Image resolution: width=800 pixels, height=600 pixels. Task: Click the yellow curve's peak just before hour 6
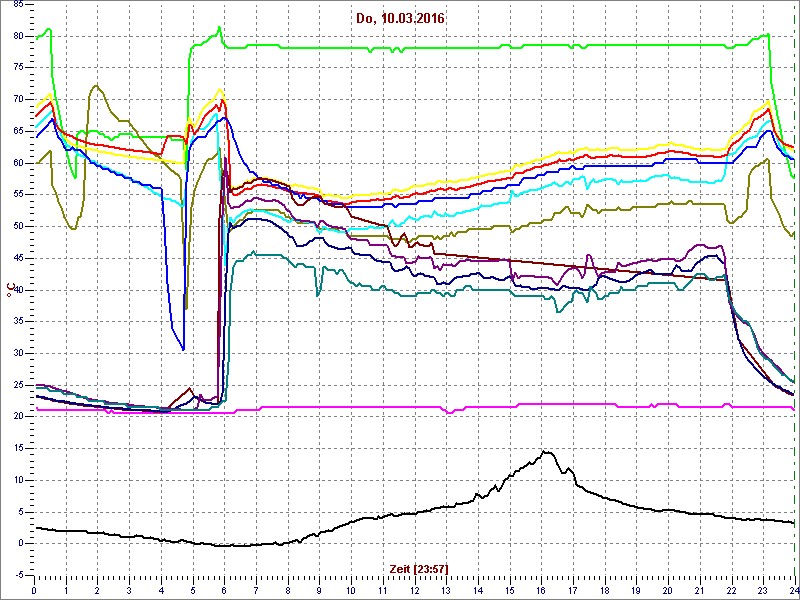(220, 91)
